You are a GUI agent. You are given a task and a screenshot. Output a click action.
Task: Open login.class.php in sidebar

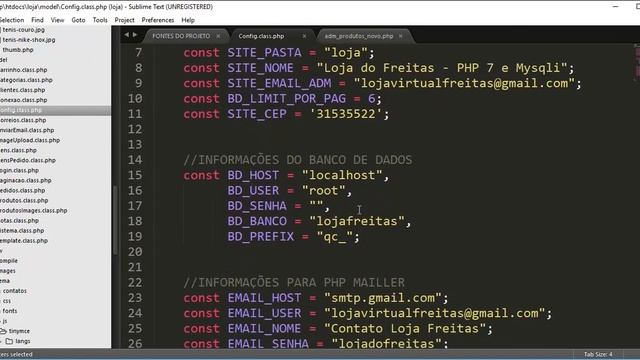click(x=19, y=170)
